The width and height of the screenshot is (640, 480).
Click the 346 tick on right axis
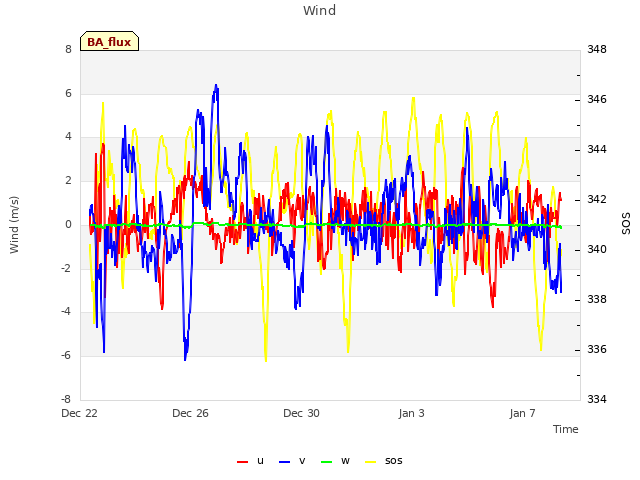[597, 99]
